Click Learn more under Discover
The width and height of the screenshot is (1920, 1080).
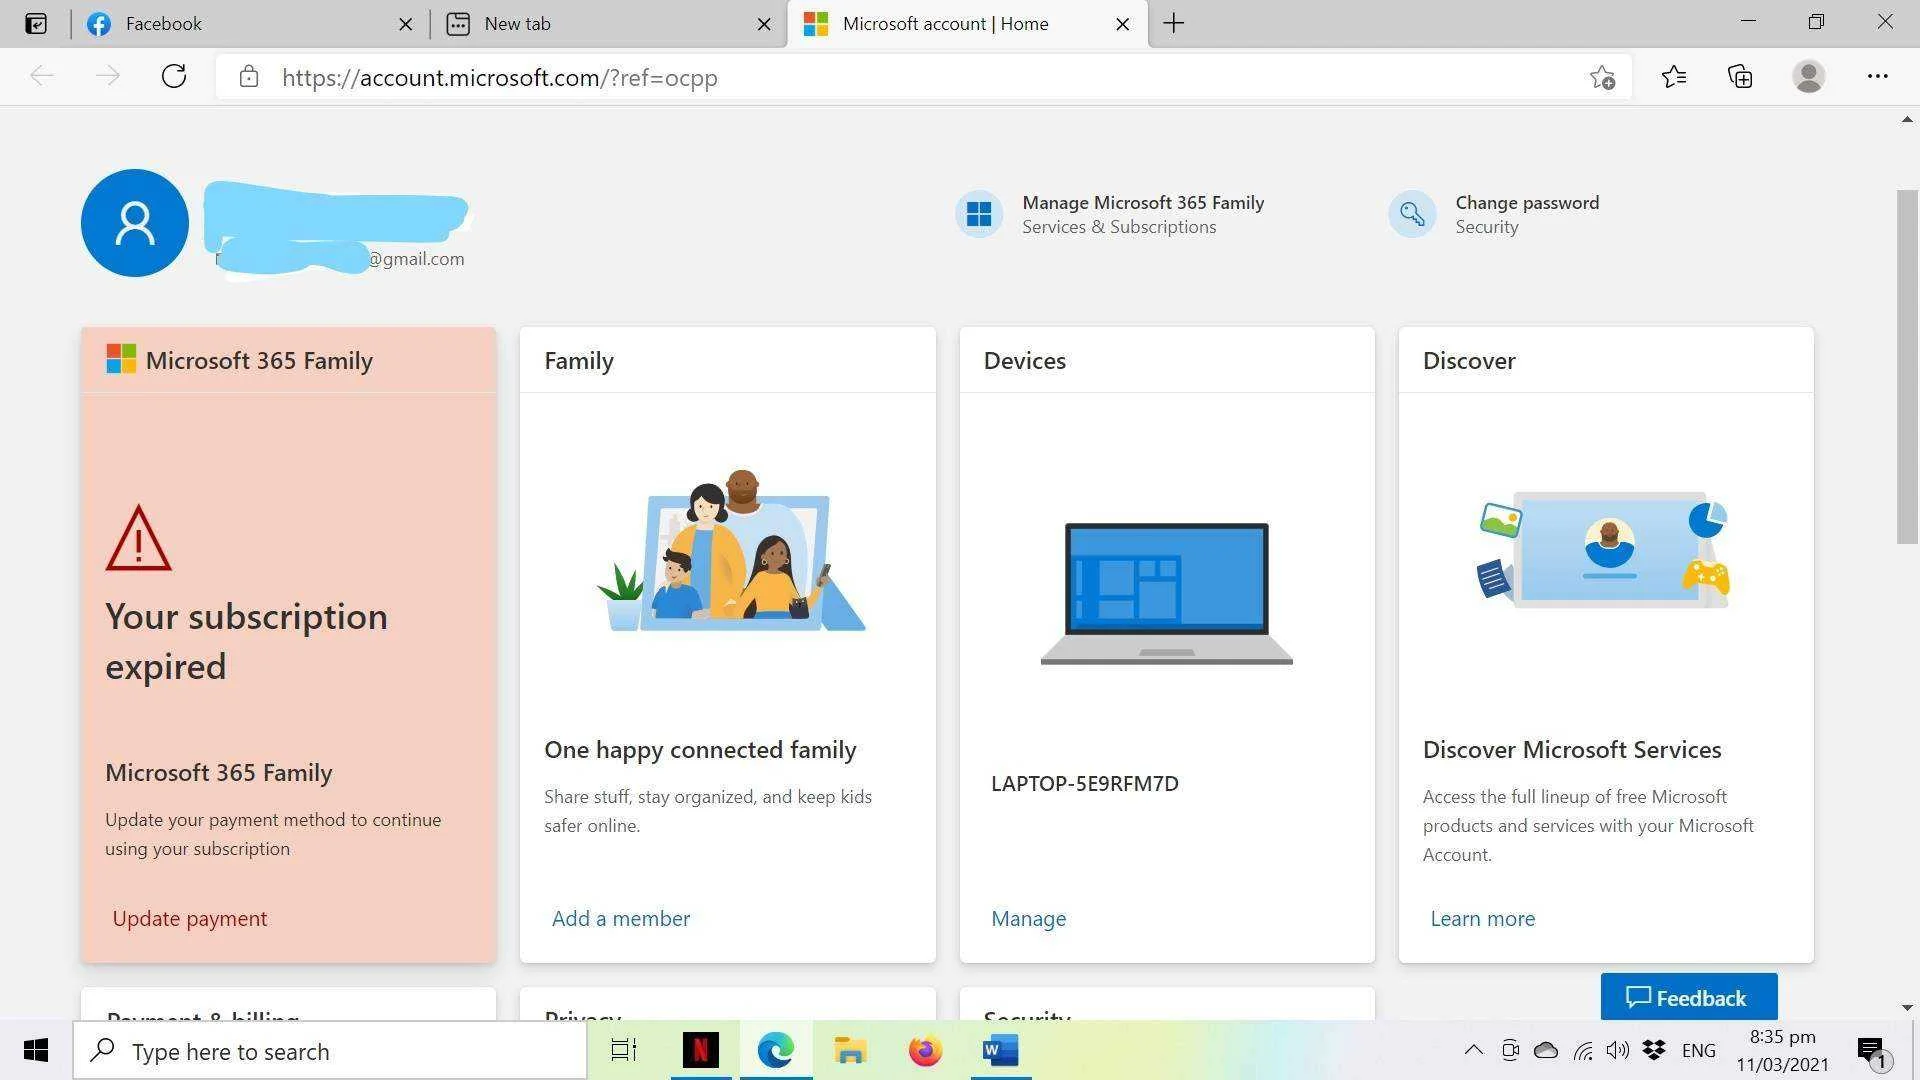(1483, 918)
